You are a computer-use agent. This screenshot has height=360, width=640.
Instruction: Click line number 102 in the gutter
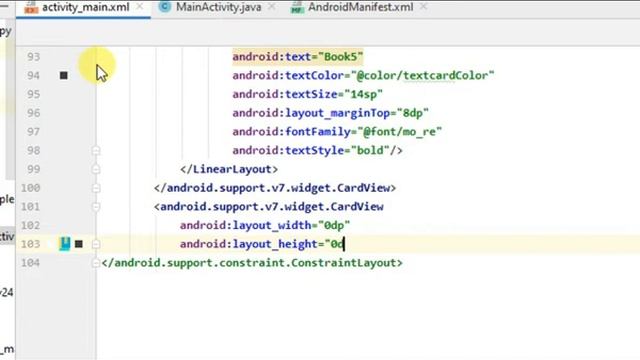point(31,225)
